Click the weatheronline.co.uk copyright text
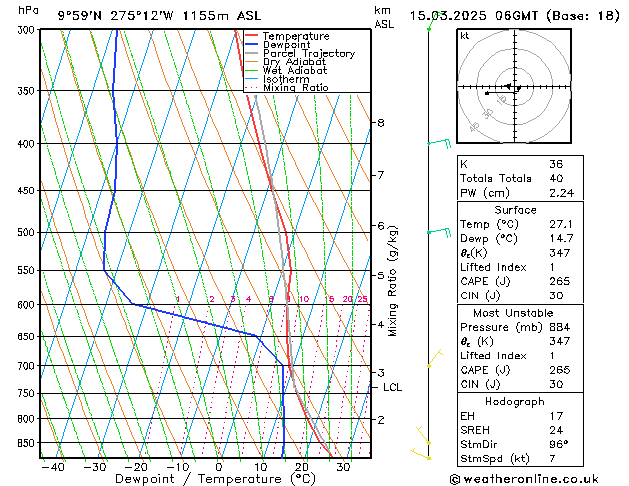 click(524, 479)
